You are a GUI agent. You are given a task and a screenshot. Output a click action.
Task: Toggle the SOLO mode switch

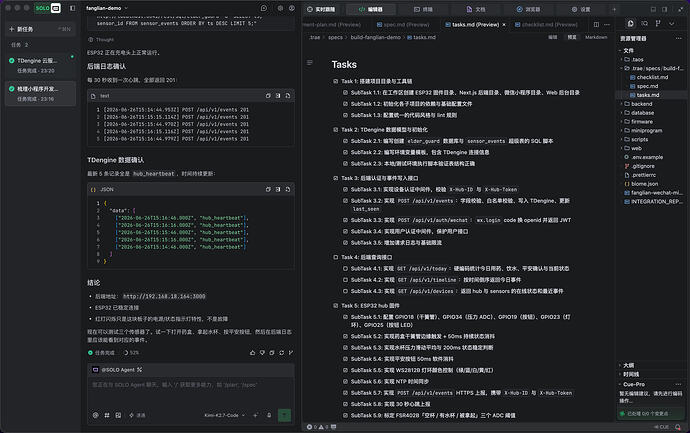[48, 8]
